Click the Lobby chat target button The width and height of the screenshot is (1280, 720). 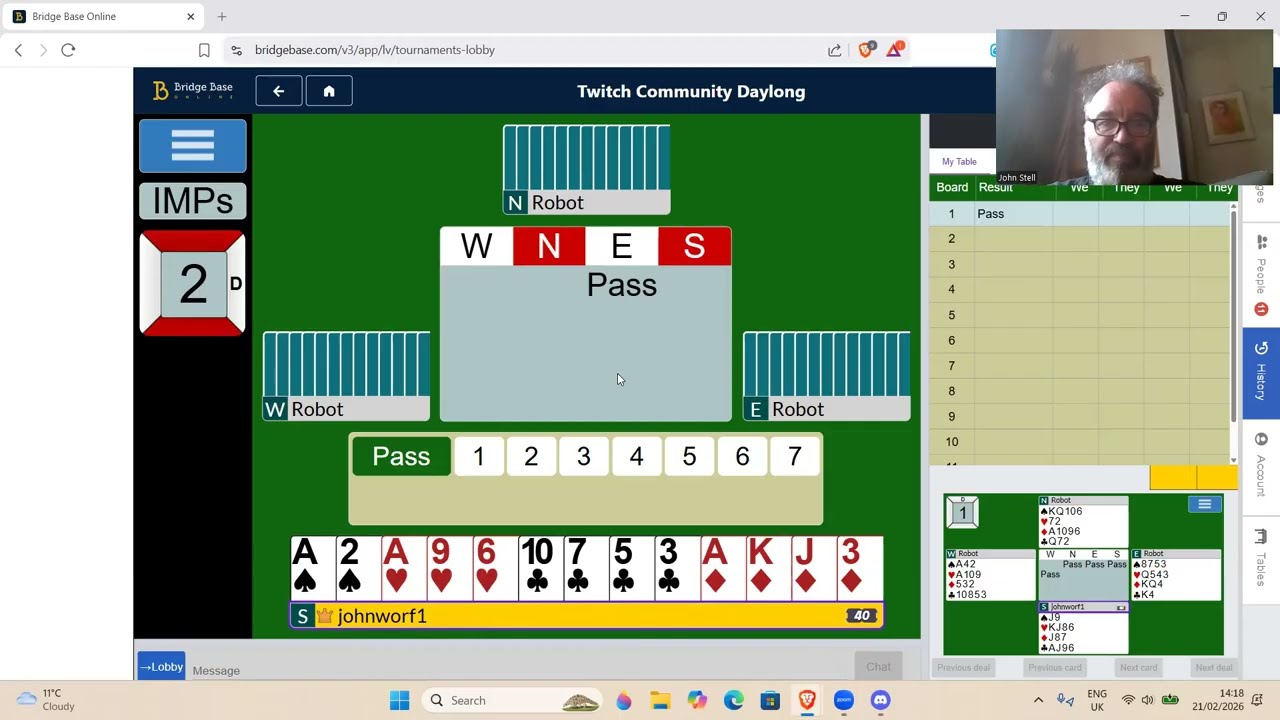tap(161, 667)
